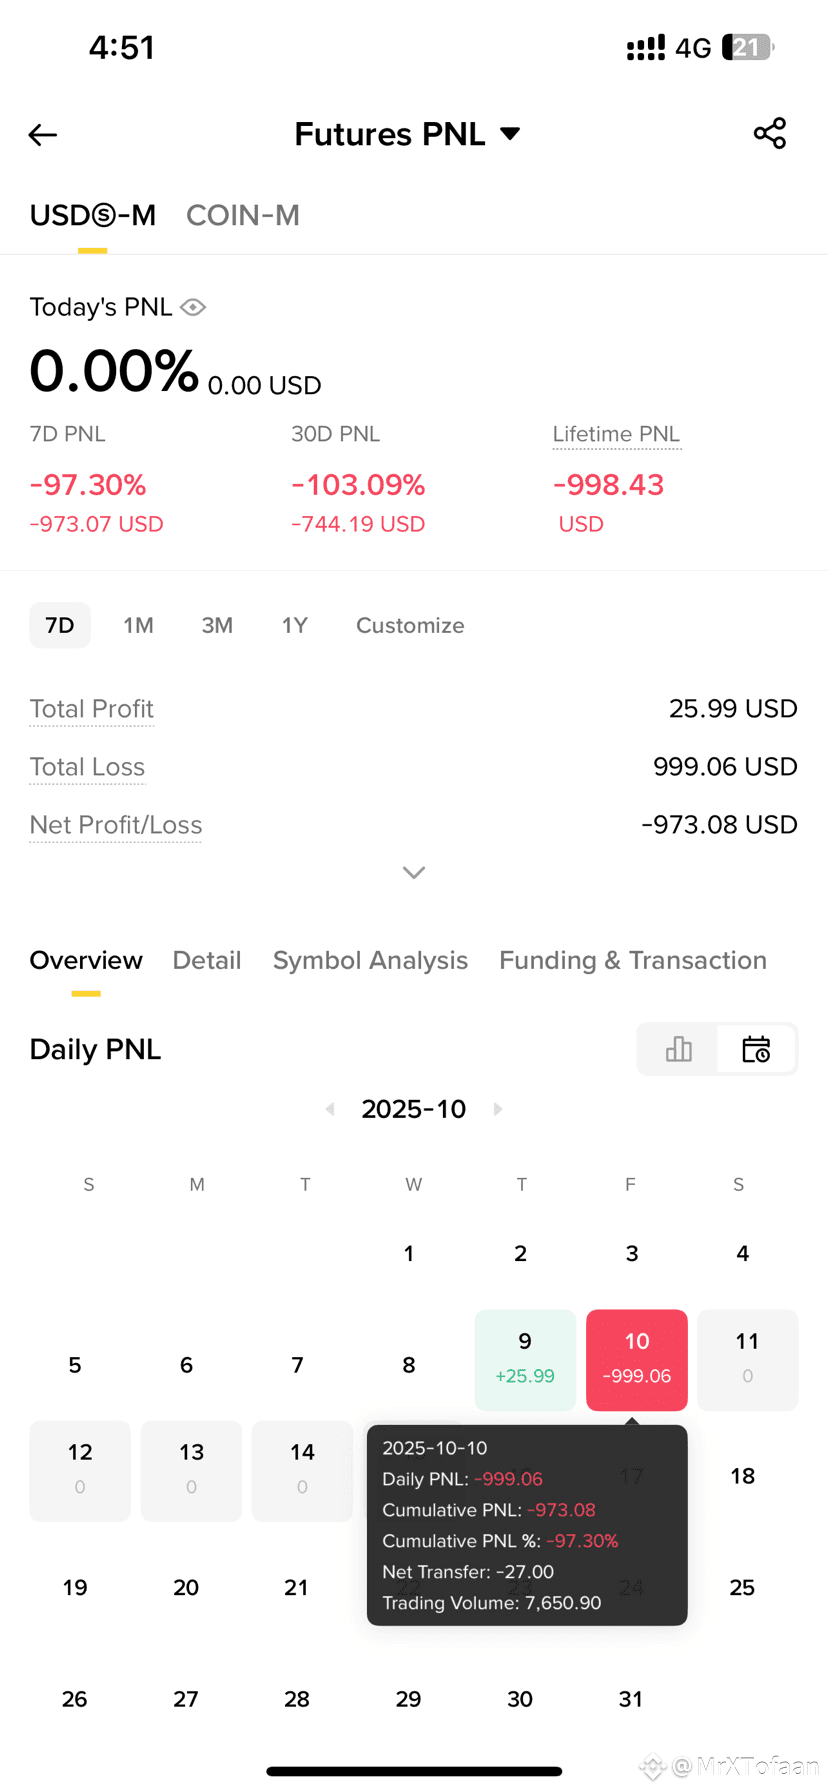Open the Detail tab
The width and height of the screenshot is (828, 1792).
tap(207, 960)
